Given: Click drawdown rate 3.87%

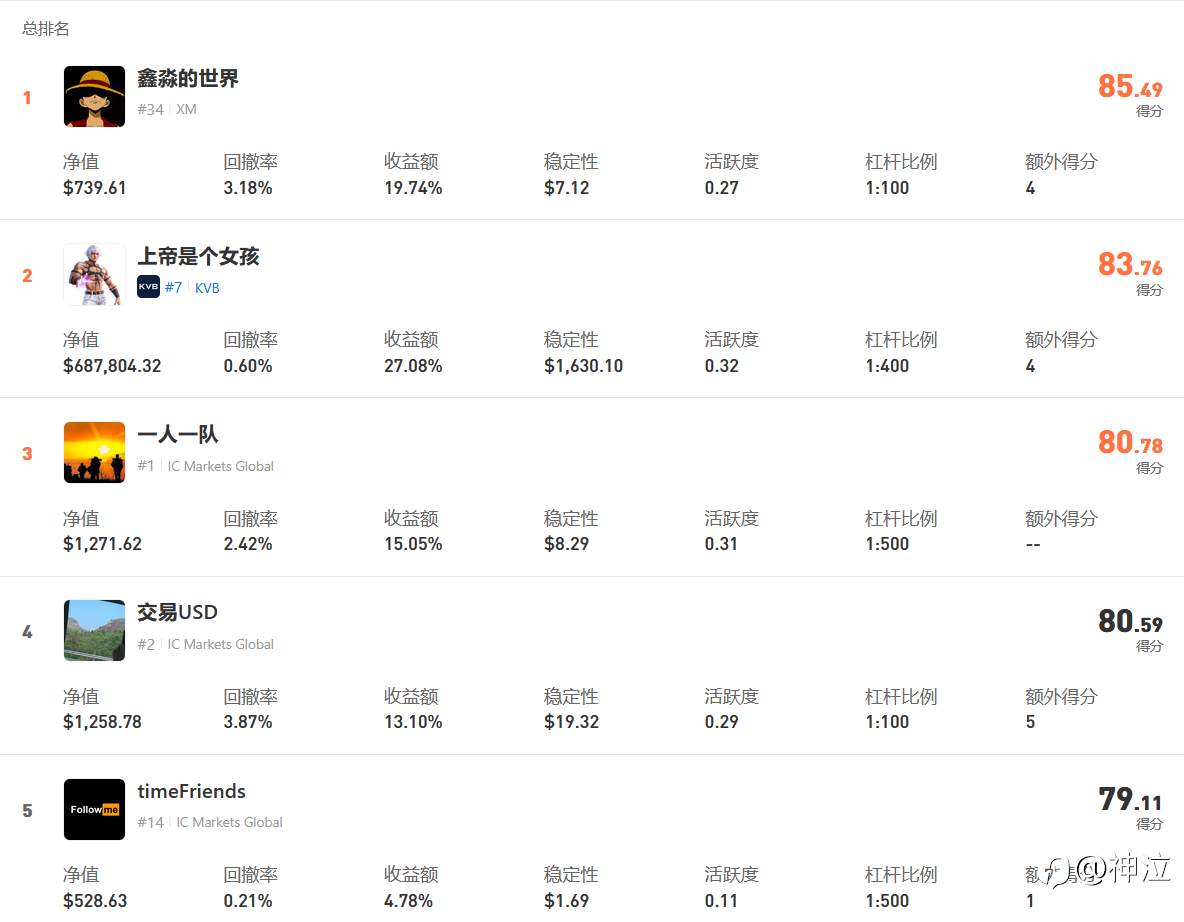Looking at the screenshot, I should point(248,722).
